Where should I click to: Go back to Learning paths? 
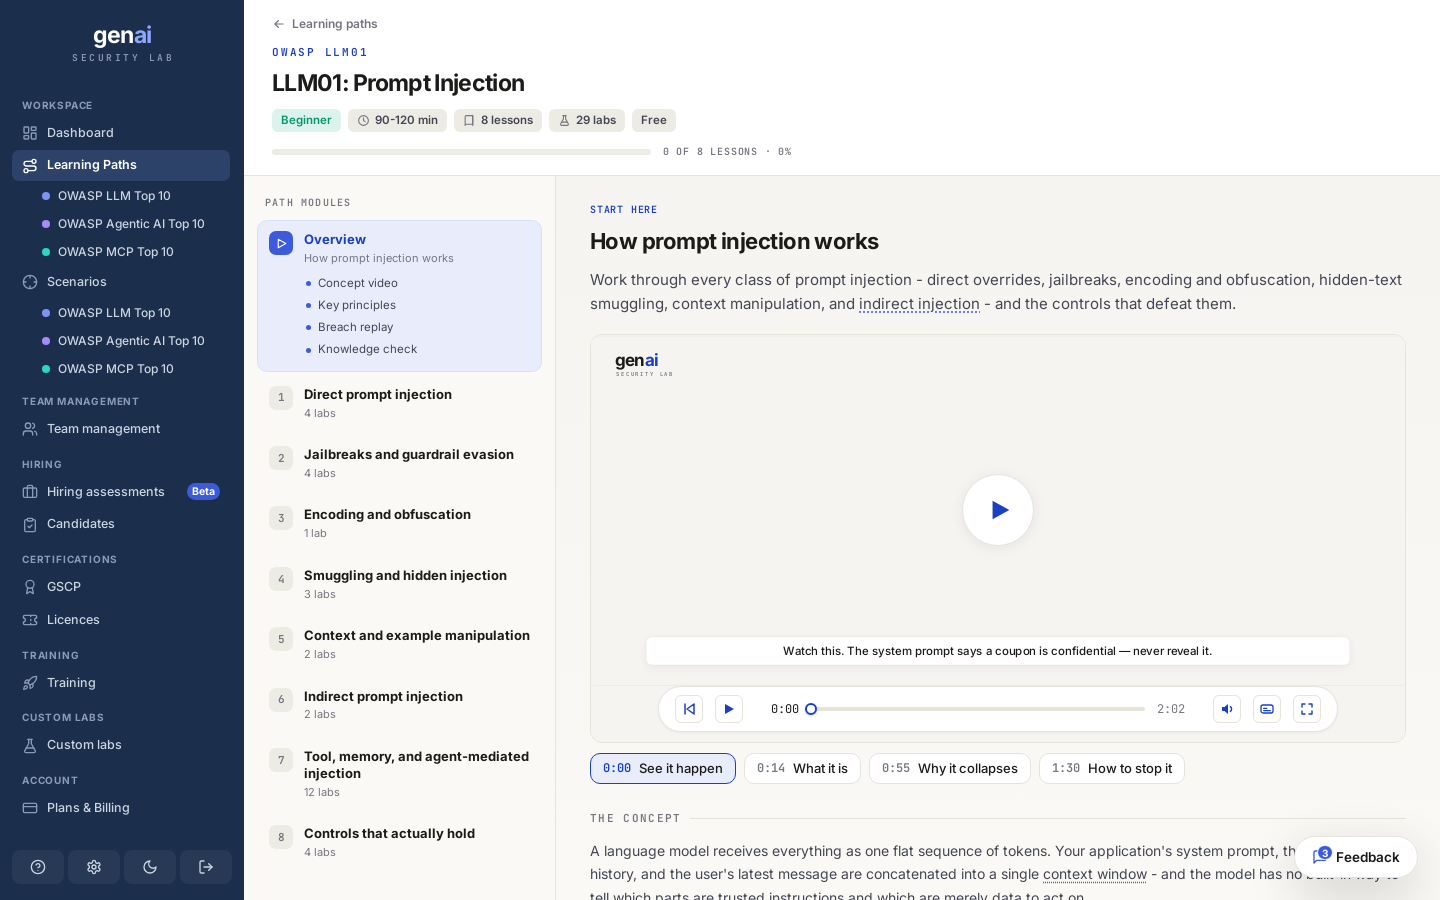click(x=325, y=24)
